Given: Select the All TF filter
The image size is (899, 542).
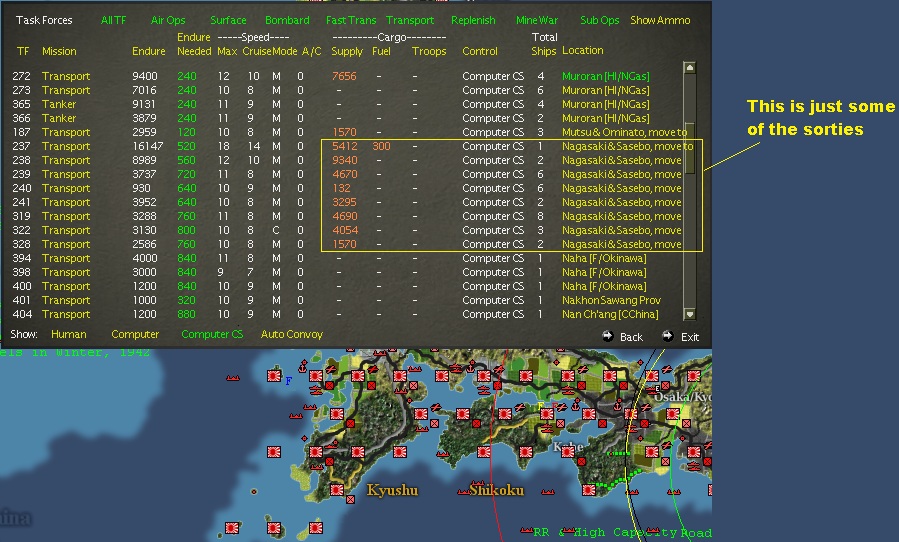Looking at the screenshot, I should [x=113, y=20].
